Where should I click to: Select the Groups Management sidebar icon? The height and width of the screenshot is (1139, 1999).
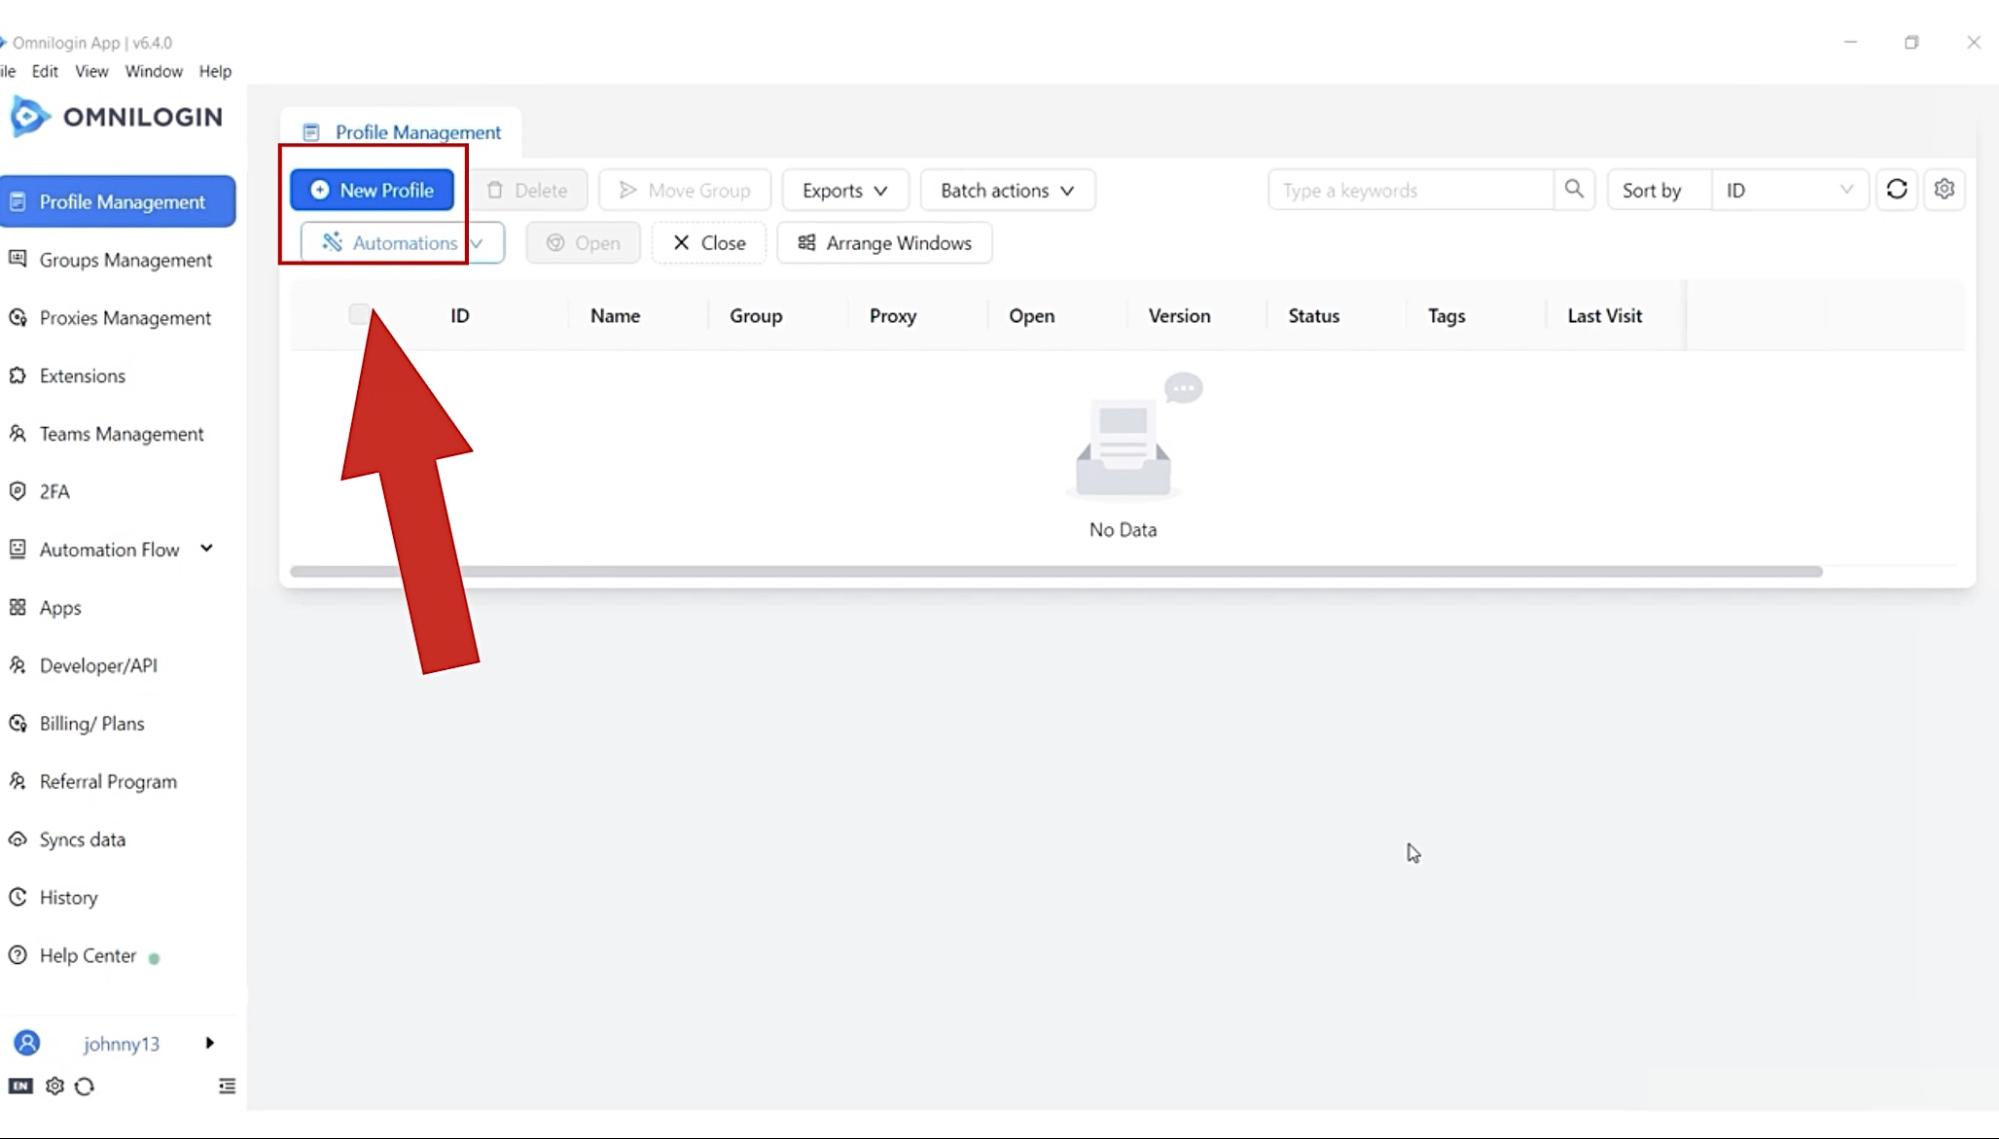click(18, 259)
